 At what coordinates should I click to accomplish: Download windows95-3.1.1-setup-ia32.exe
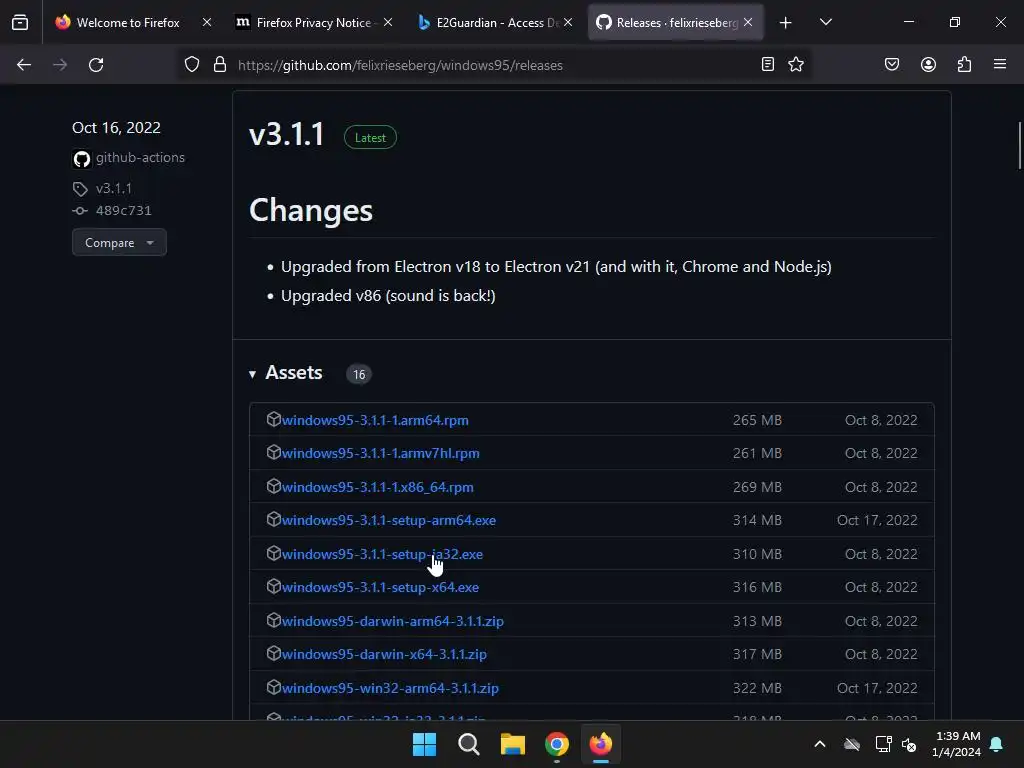click(382, 554)
